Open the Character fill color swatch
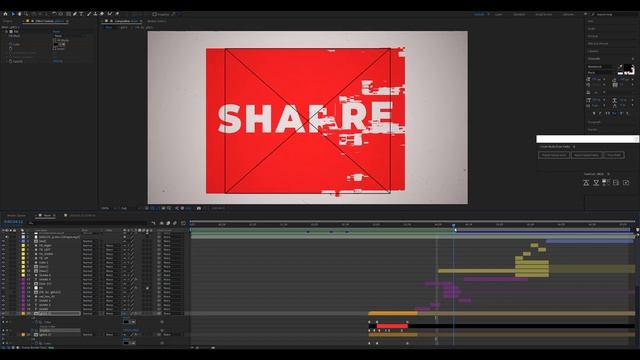The image size is (640, 360). coord(628,67)
